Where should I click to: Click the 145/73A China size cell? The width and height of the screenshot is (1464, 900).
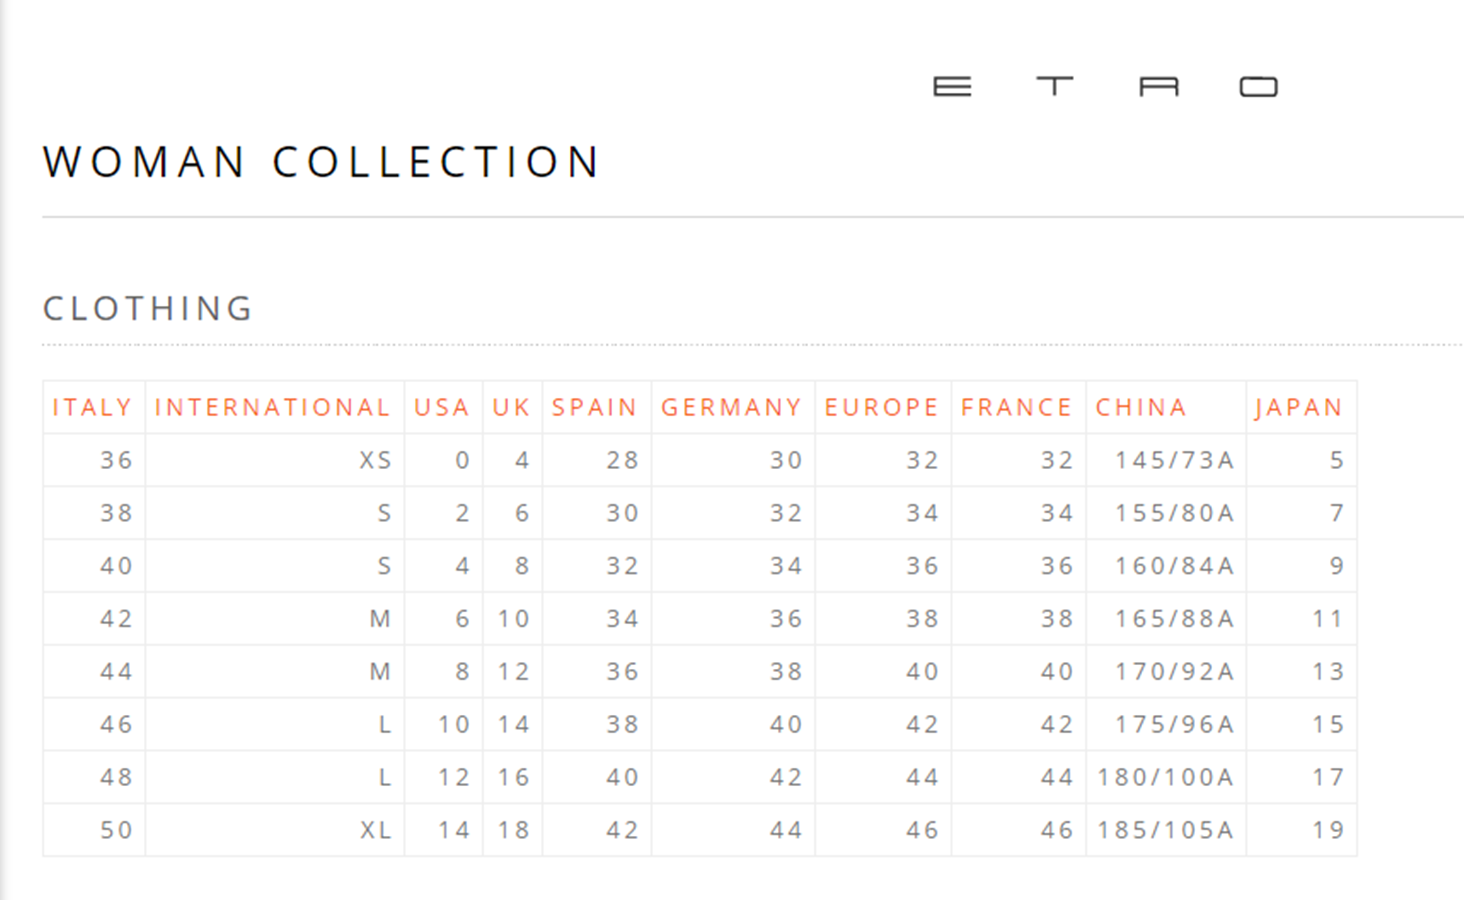[1175, 461]
